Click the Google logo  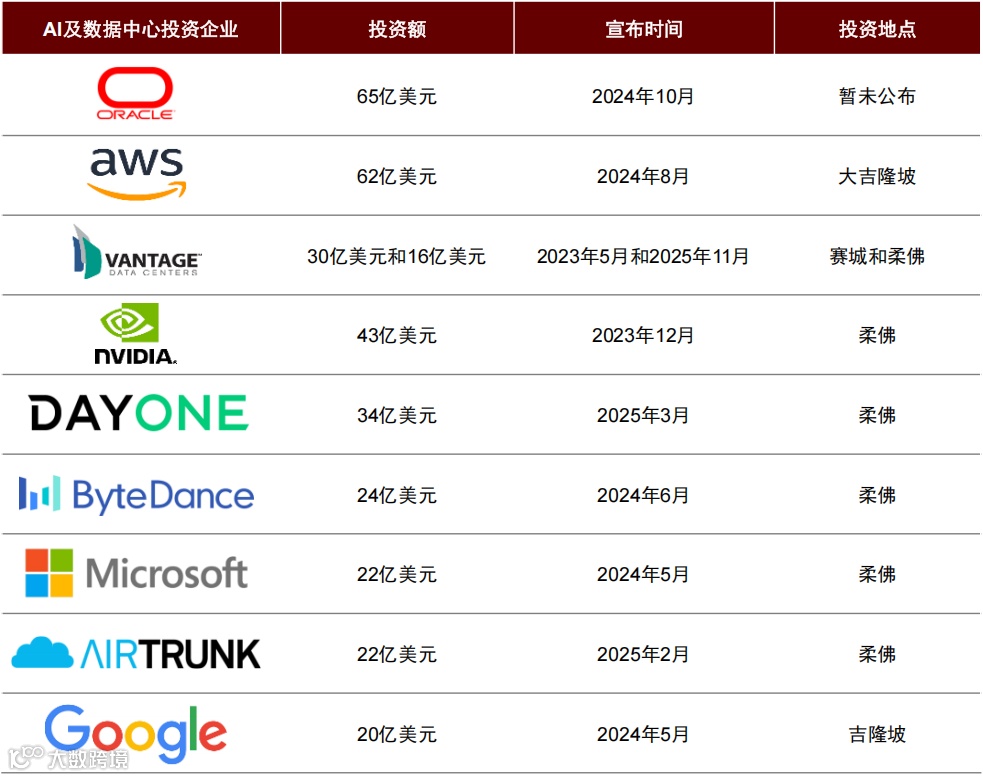pyautogui.click(x=135, y=733)
